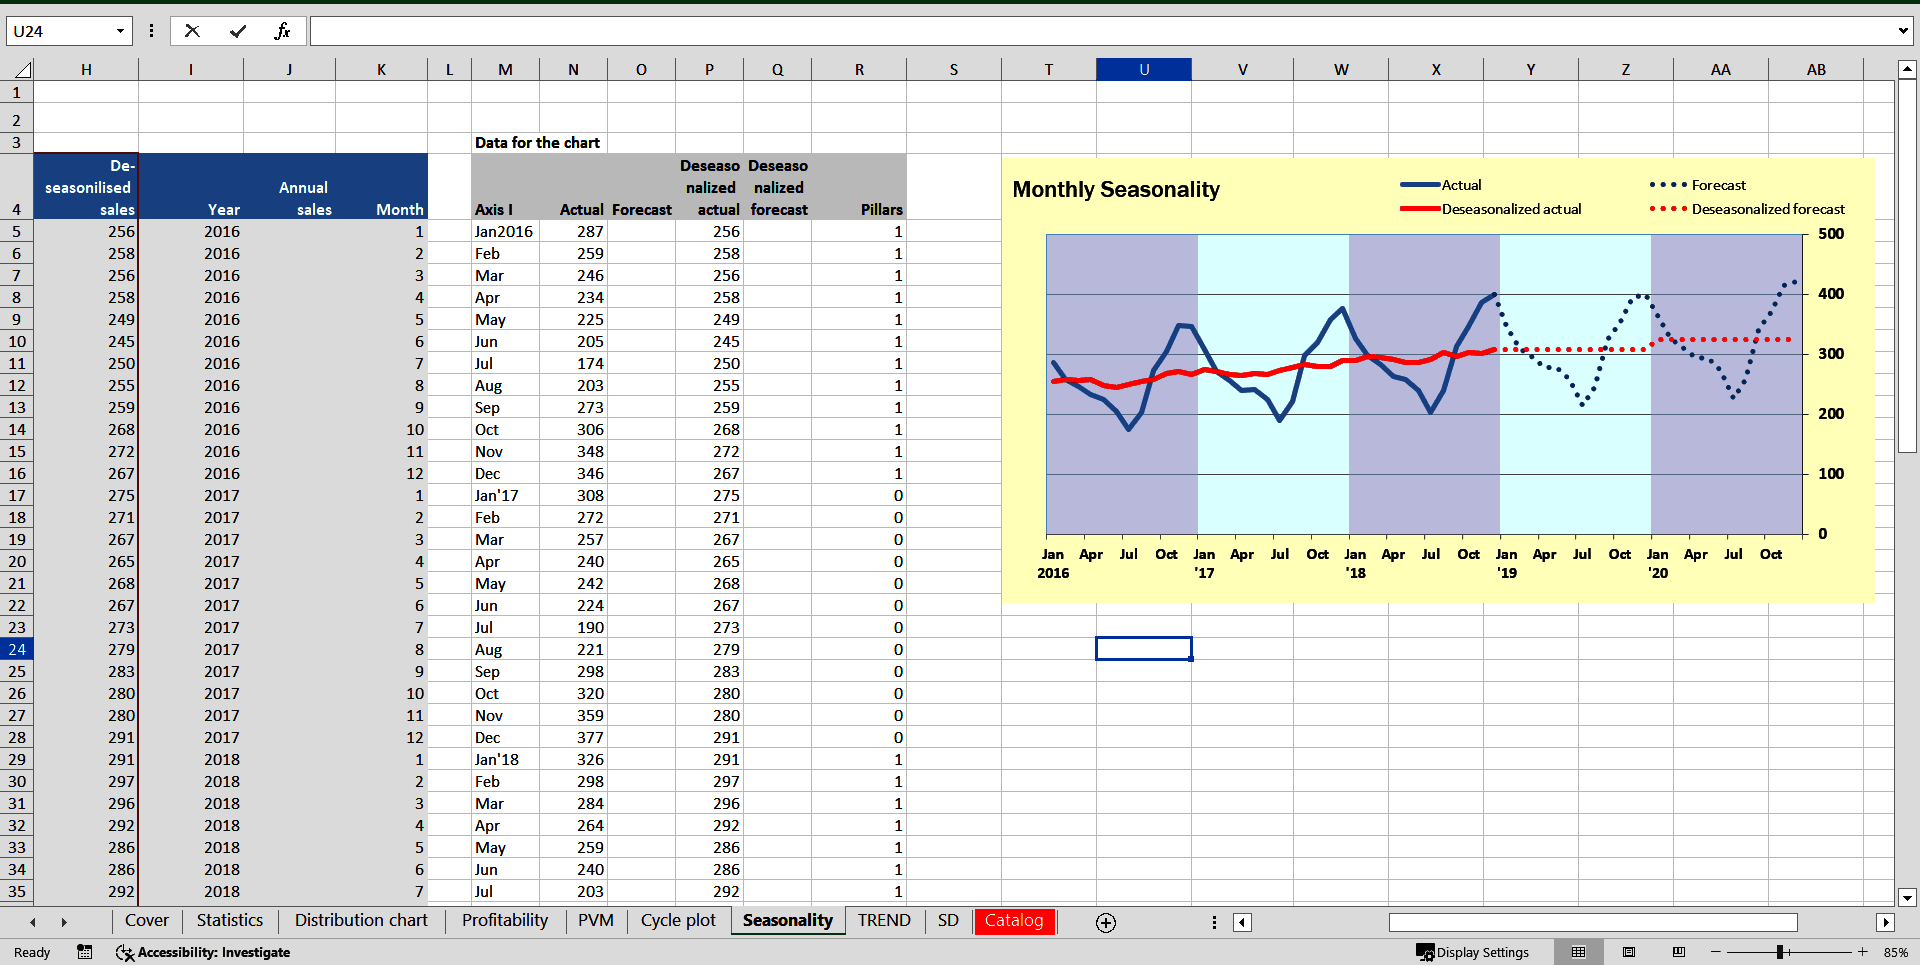Click the Select All corner triangle
Viewport: 1920px width, 966px height.
pyautogui.click(x=22, y=69)
